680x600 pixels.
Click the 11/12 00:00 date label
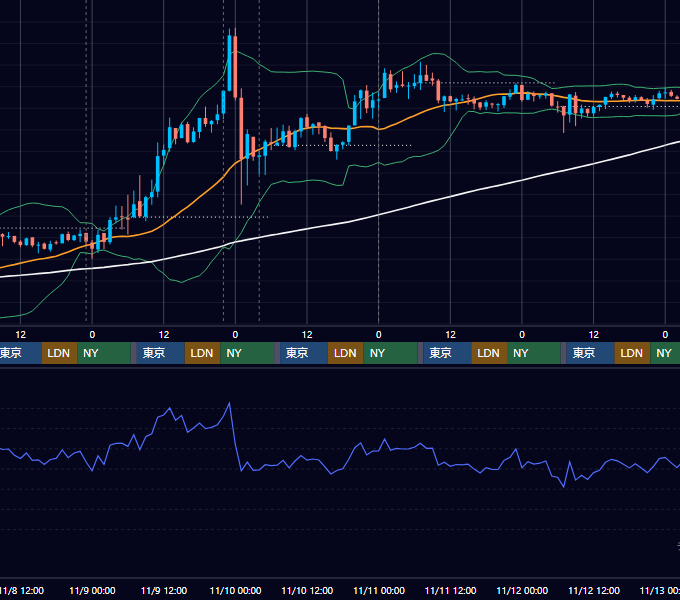click(x=522, y=590)
